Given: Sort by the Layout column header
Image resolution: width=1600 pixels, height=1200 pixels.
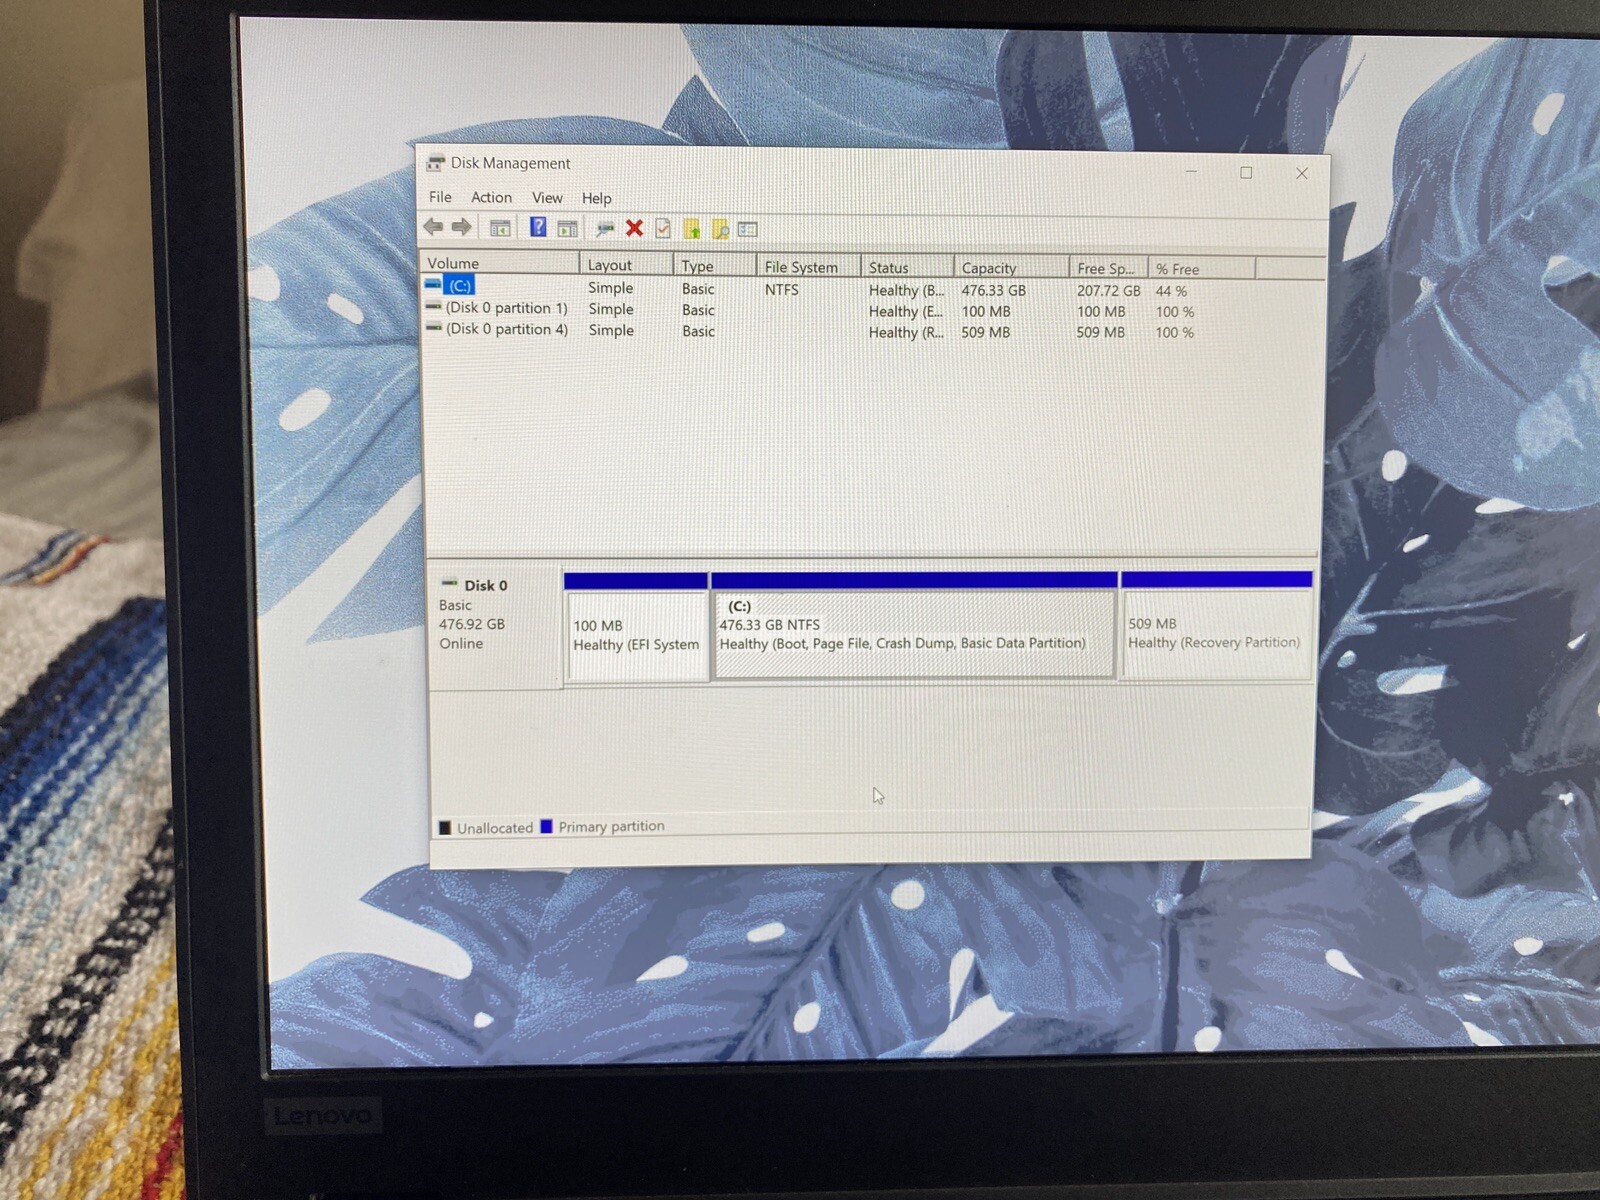Looking at the screenshot, I should point(626,265).
